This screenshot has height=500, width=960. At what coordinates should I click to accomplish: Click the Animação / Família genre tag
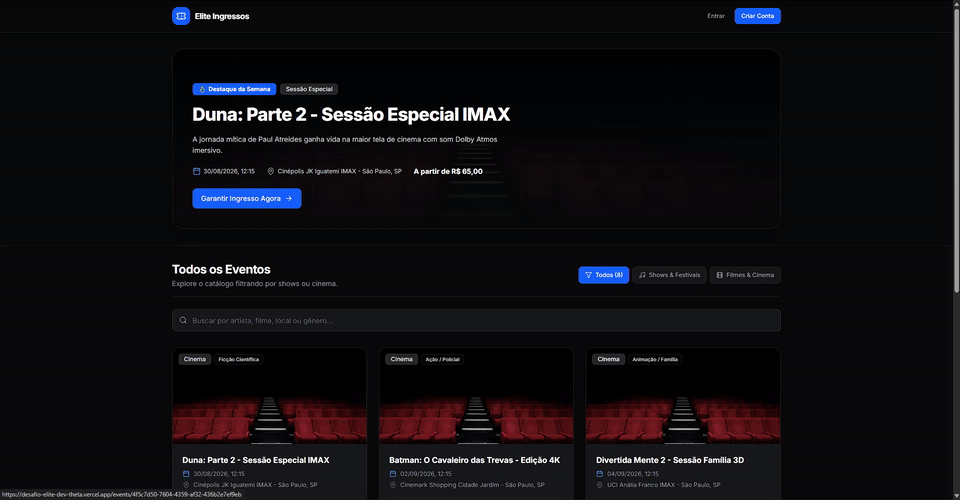(x=655, y=359)
